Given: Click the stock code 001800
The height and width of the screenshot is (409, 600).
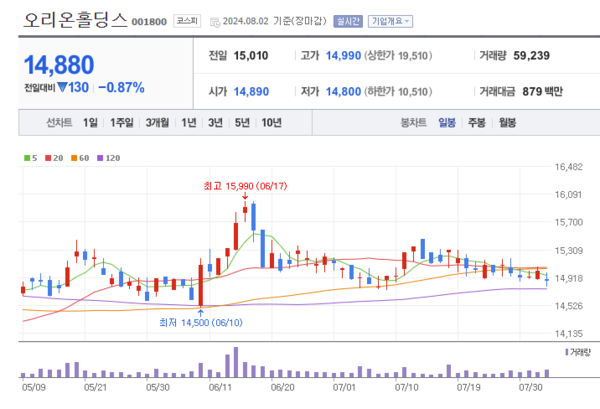Looking at the screenshot, I should tap(149, 22).
